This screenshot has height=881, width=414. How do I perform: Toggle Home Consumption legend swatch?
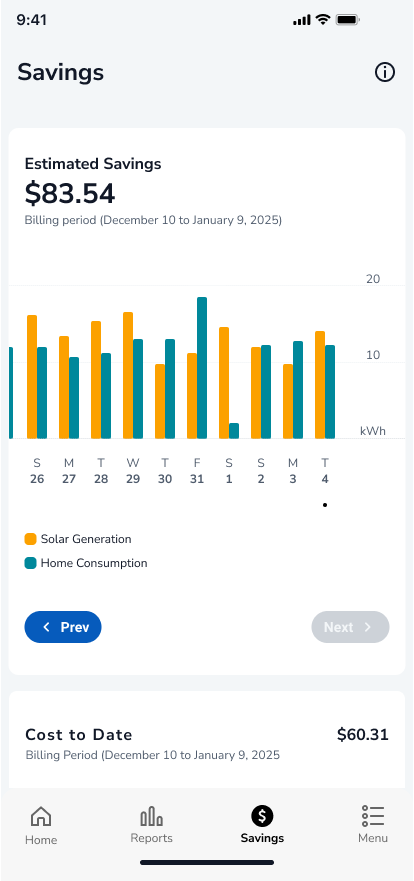(x=30, y=563)
